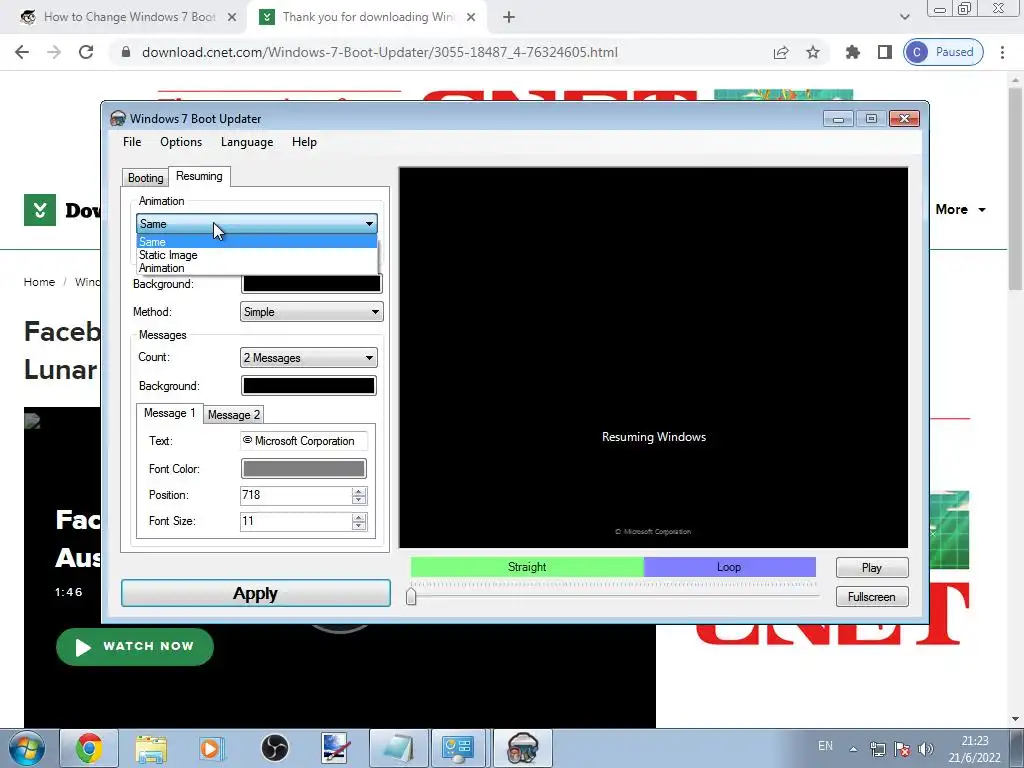
Task: Open Windows Explorer from the taskbar
Action: [x=151, y=748]
